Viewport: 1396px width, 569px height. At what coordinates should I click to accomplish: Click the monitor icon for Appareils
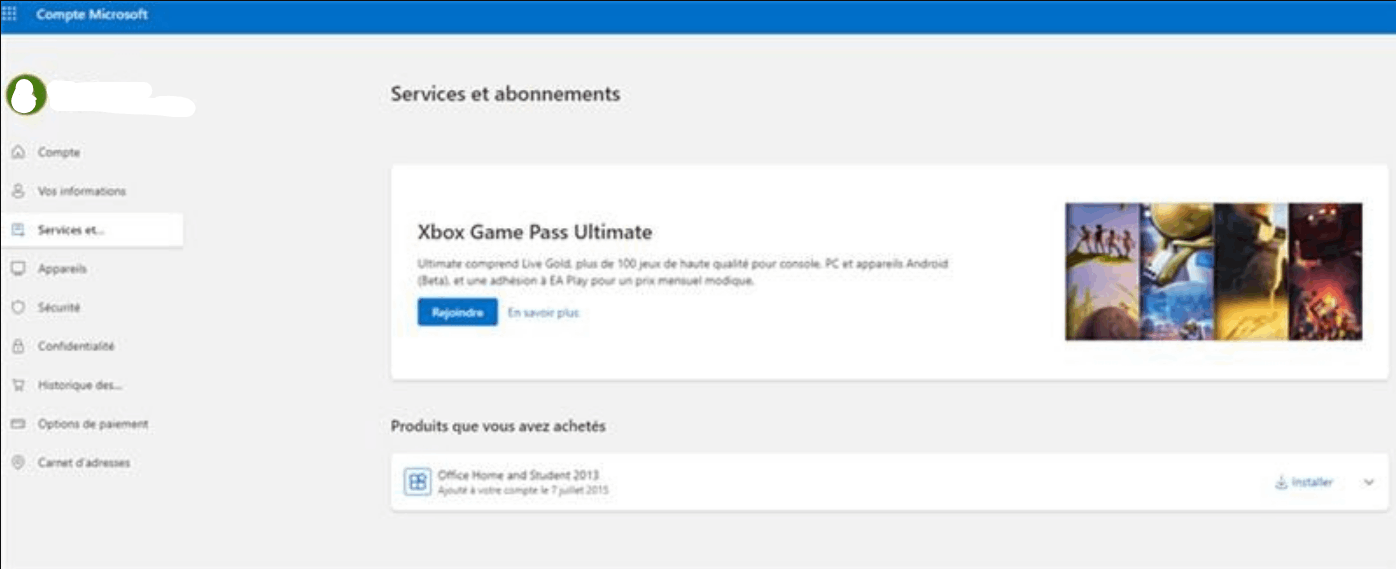[x=18, y=269]
